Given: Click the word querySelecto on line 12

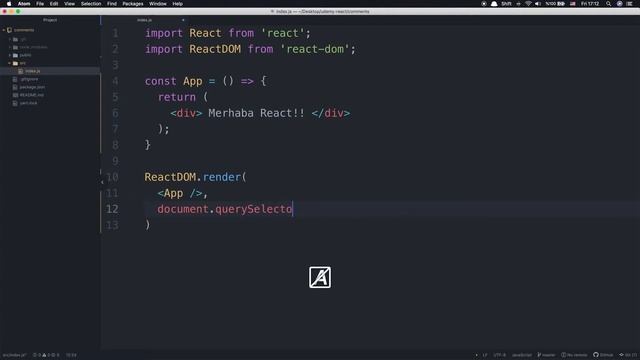Looking at the screenshot, I should tap(253, 209).
